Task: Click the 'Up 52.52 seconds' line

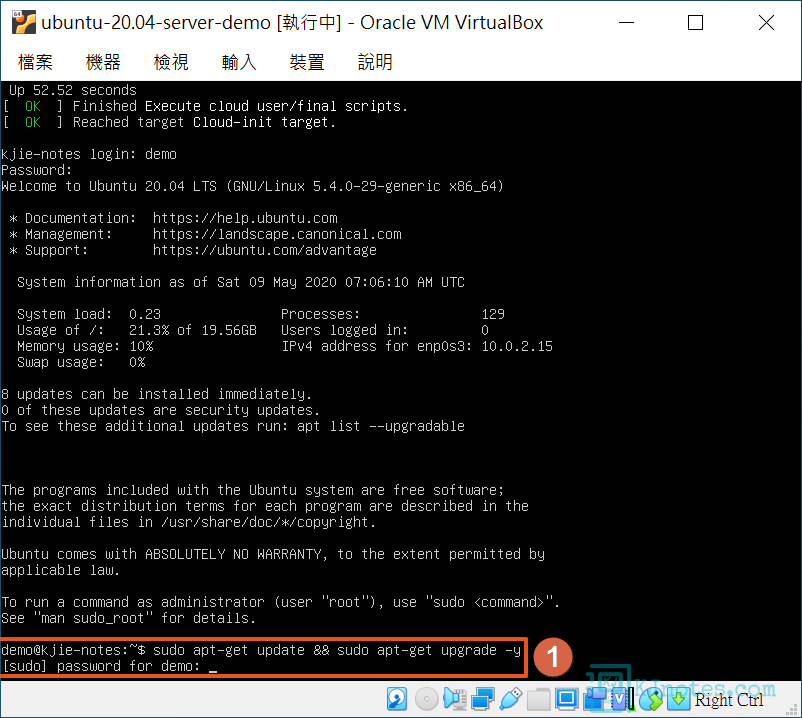Action: (73, 91)
